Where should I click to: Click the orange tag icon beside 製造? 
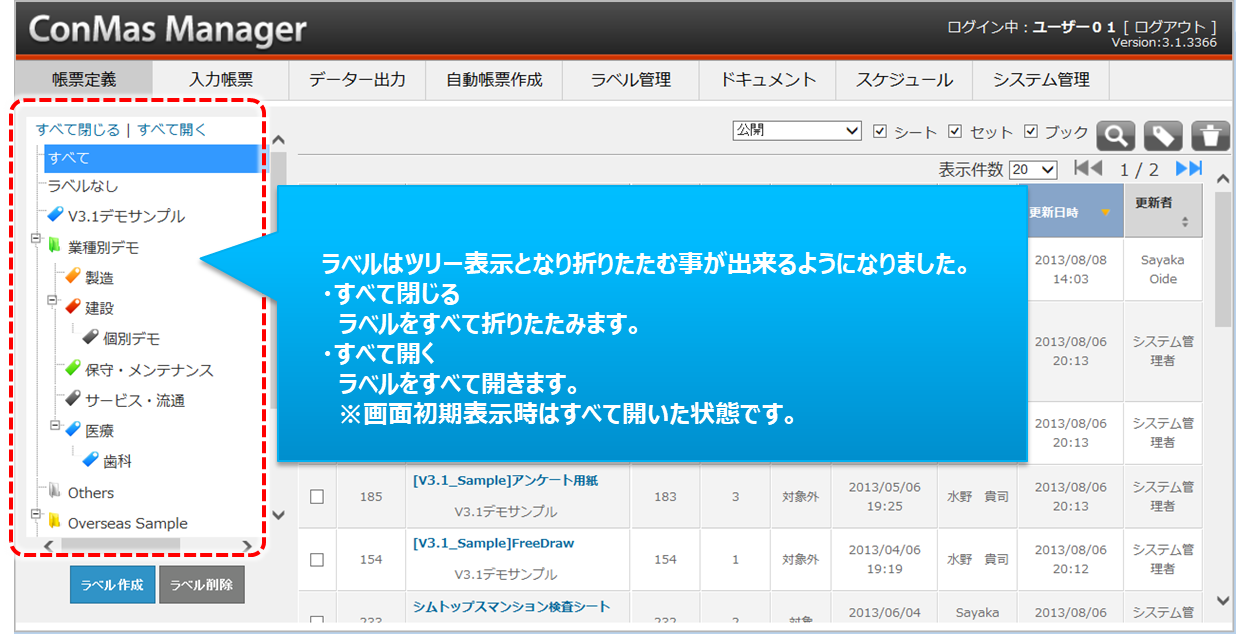[72, 277]
